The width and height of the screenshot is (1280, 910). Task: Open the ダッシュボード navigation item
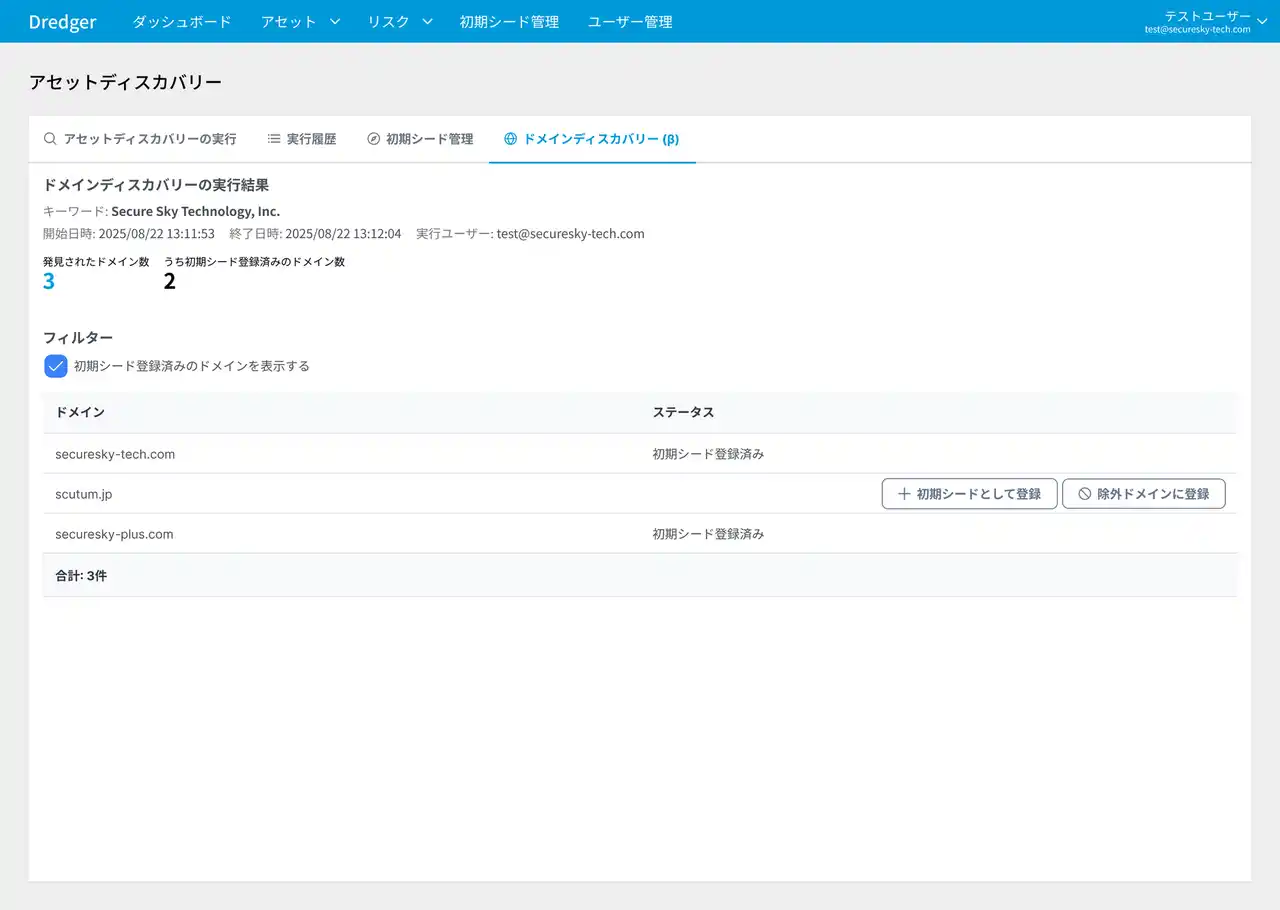point(181,21)
